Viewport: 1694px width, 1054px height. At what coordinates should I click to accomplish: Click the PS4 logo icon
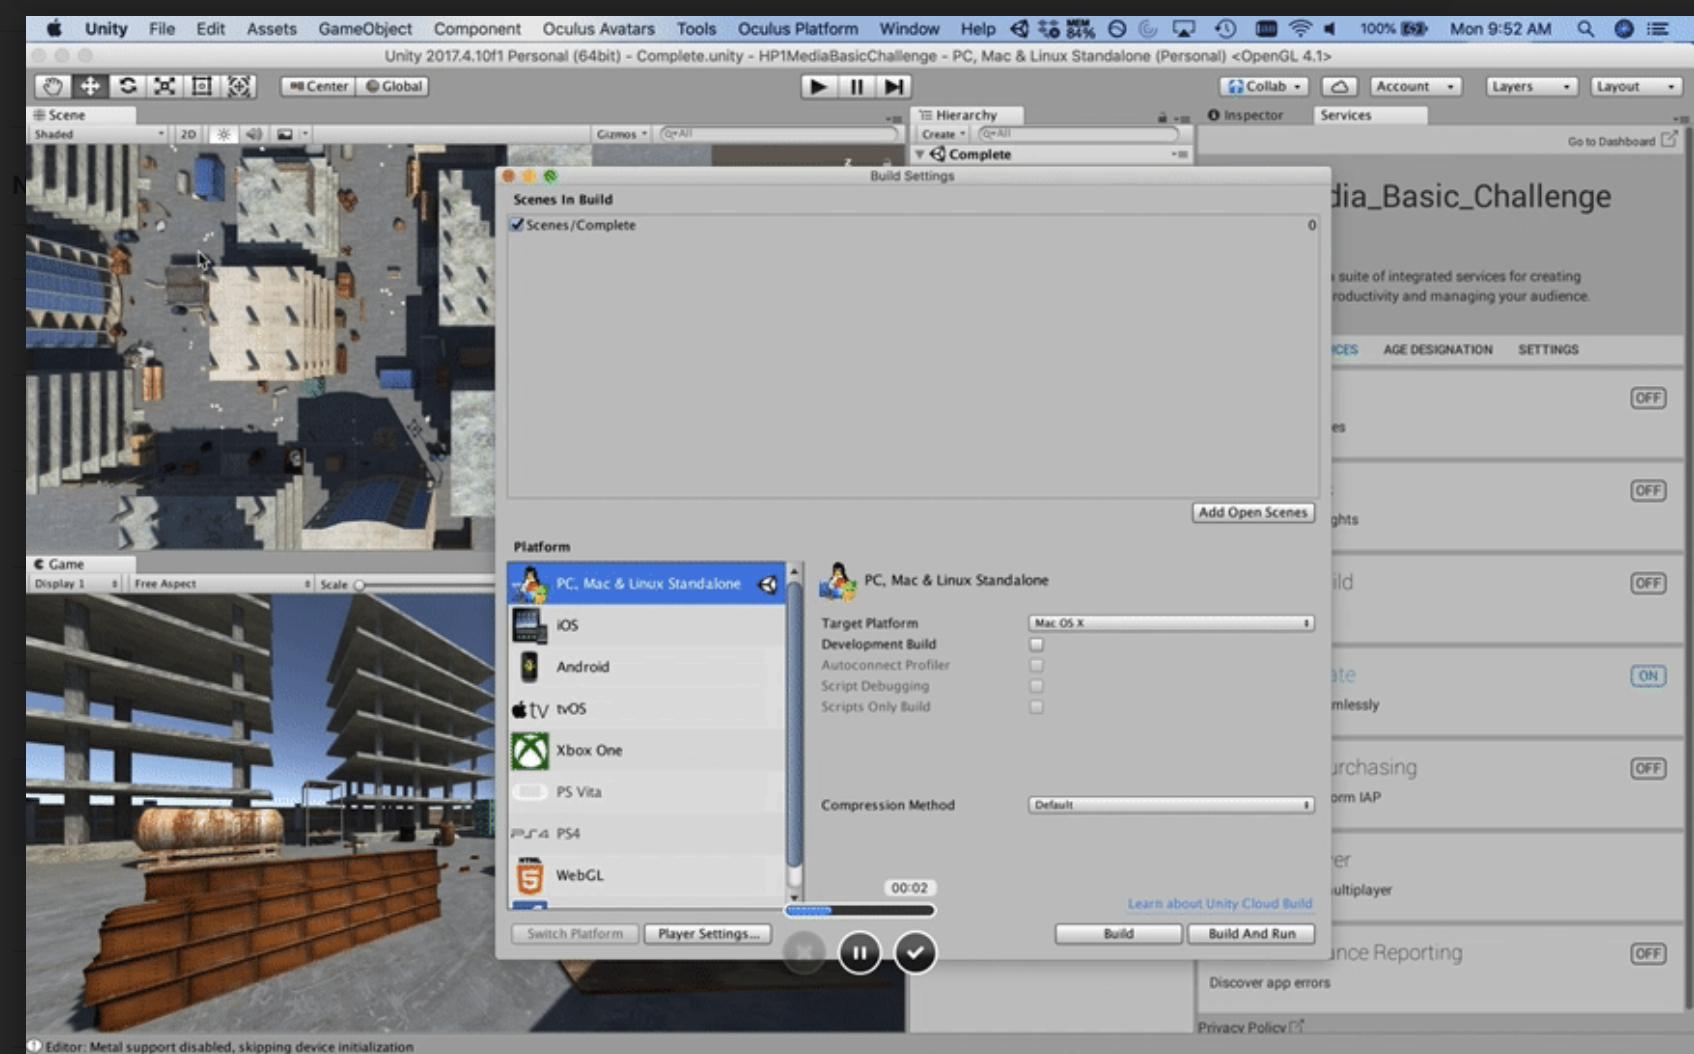pyautogui.click(x=529, y=833)
